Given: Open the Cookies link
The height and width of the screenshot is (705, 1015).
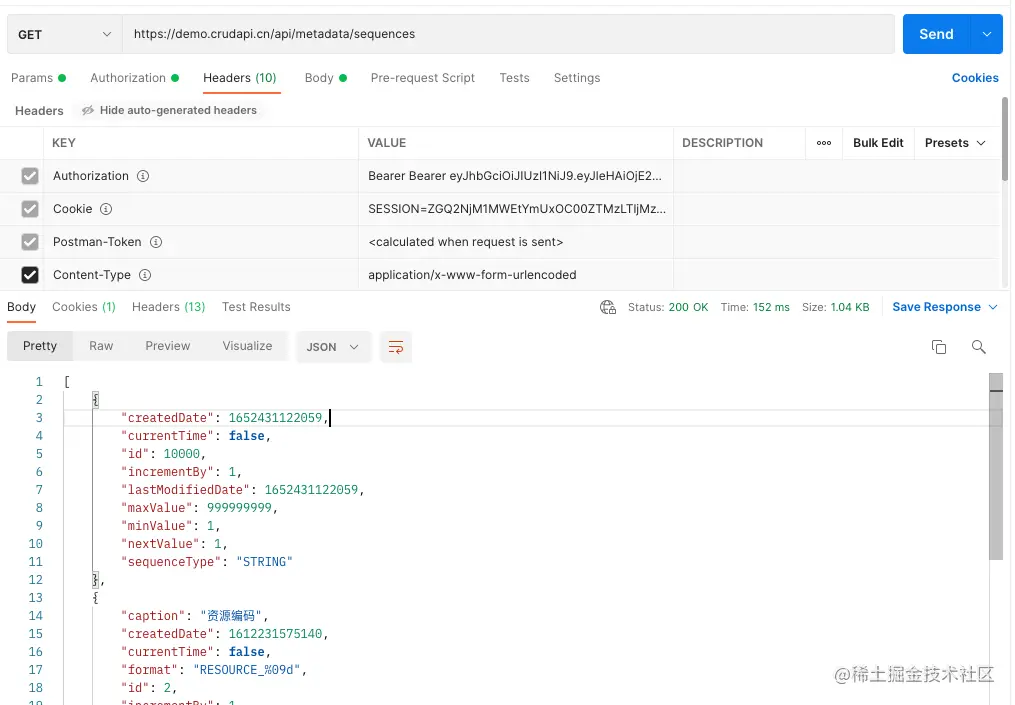Looking at the screenshot, I should pos(975,78).
